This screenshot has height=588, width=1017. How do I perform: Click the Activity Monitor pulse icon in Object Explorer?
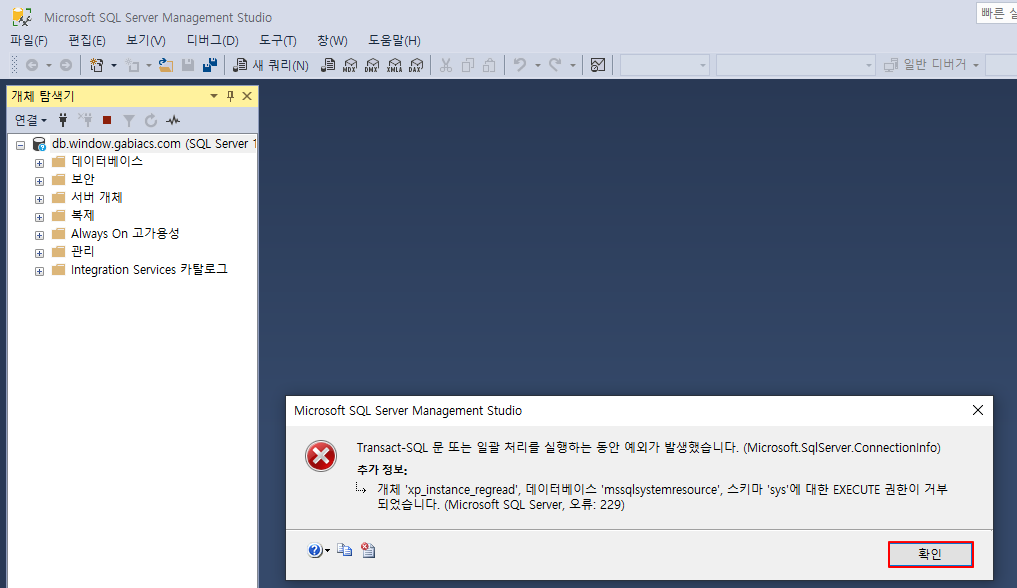coord(173,120)
